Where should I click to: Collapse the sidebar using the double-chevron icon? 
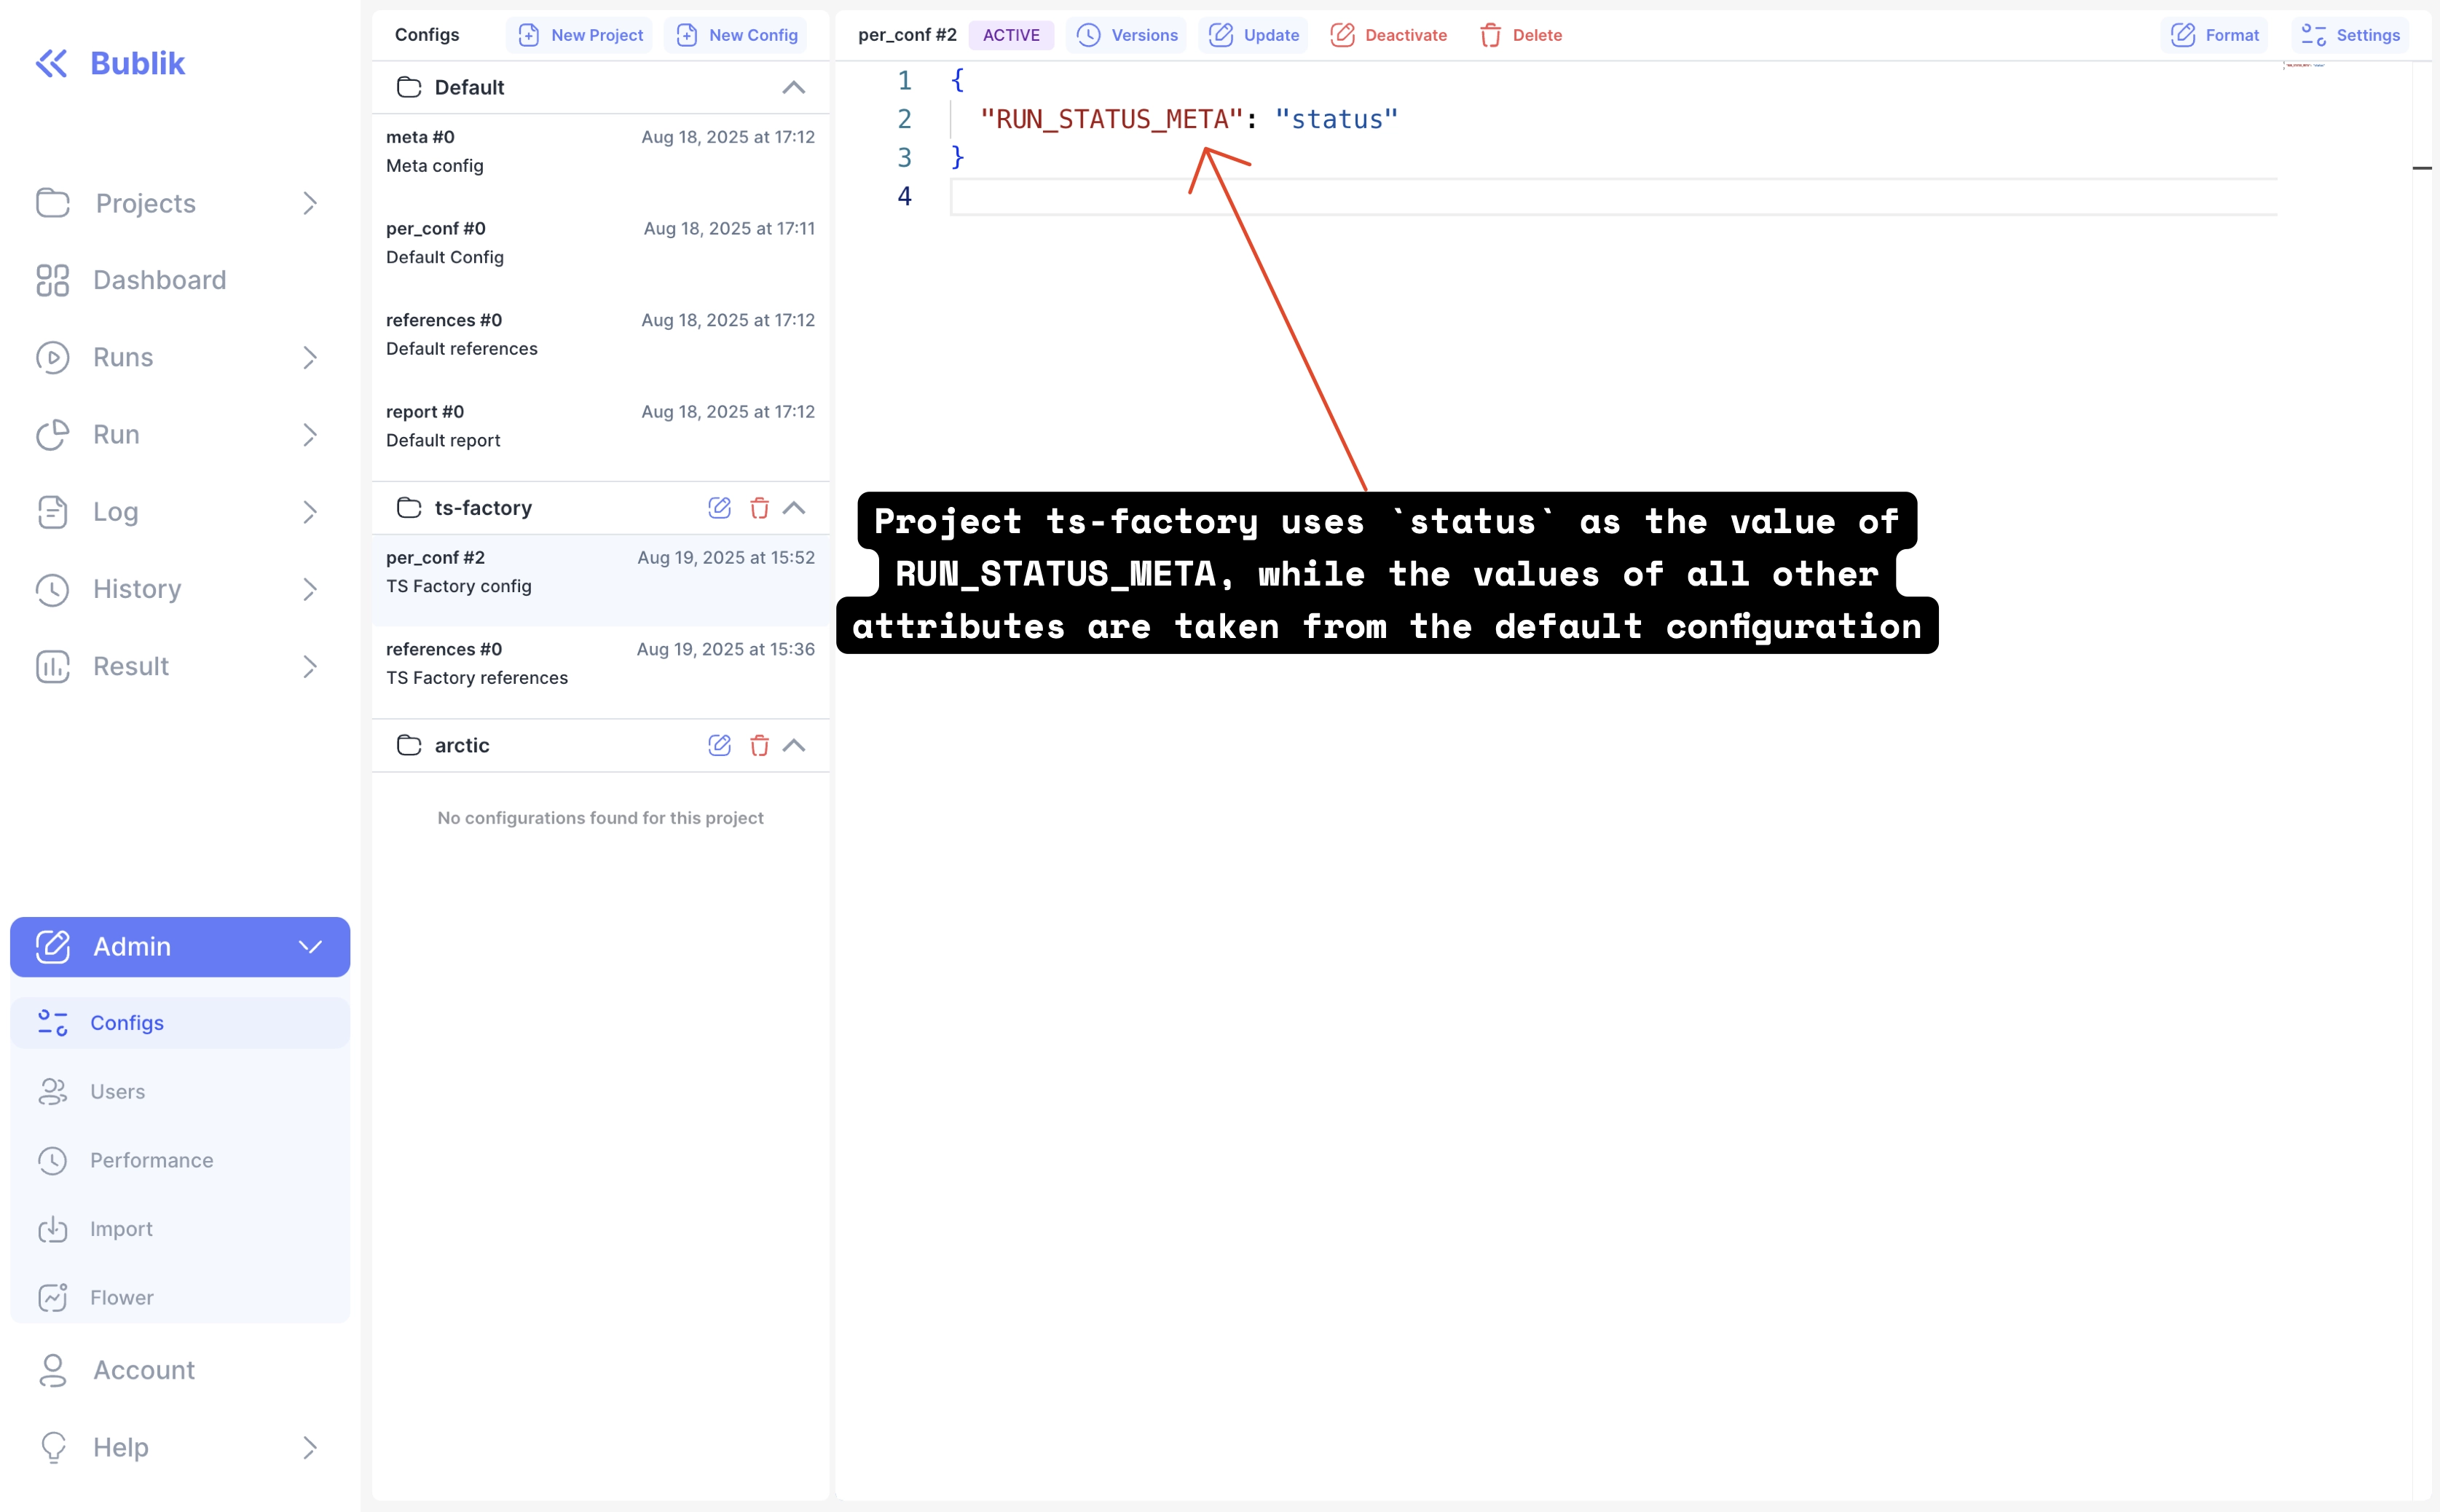tap(52, 62)
